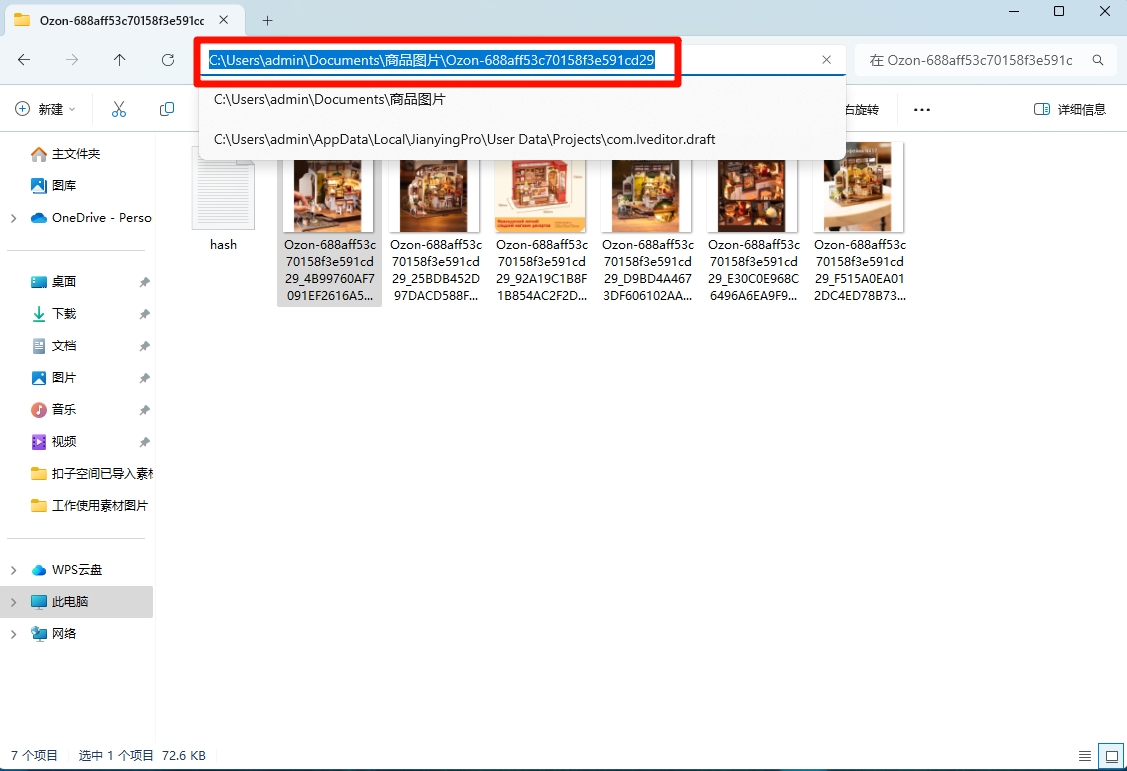The height and width of the screenshot is (771, 1127).
Task: Select the JianyingPro com.lveditor.draft path suggestion
Action: [464, 140]
